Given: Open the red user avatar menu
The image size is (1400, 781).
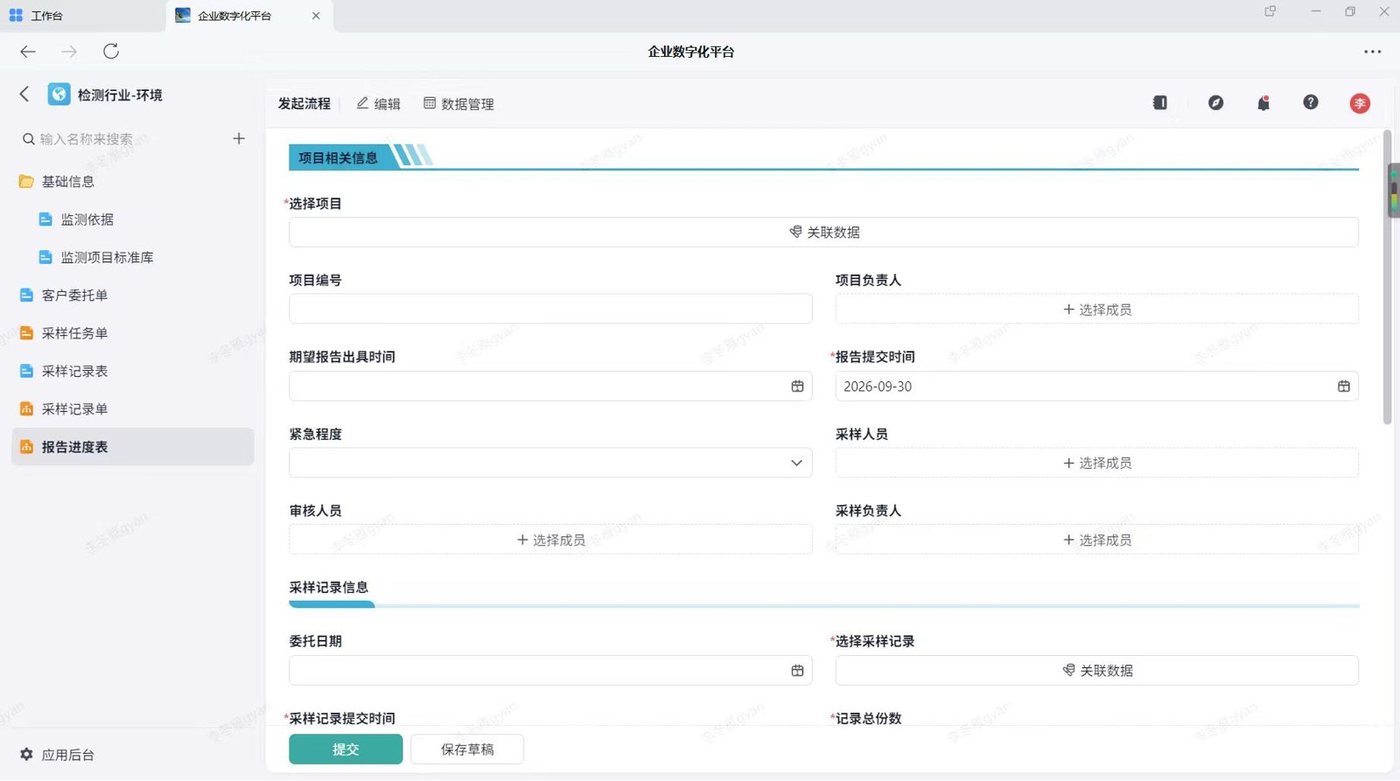Looking at the screenshot, I should pyautogui.click(x=1360, y=103).
